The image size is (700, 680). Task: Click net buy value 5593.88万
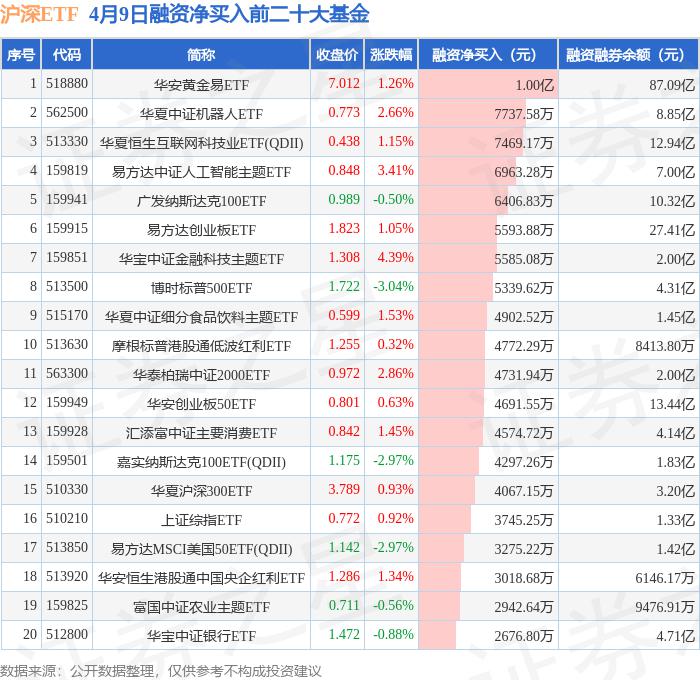(523, 229)
